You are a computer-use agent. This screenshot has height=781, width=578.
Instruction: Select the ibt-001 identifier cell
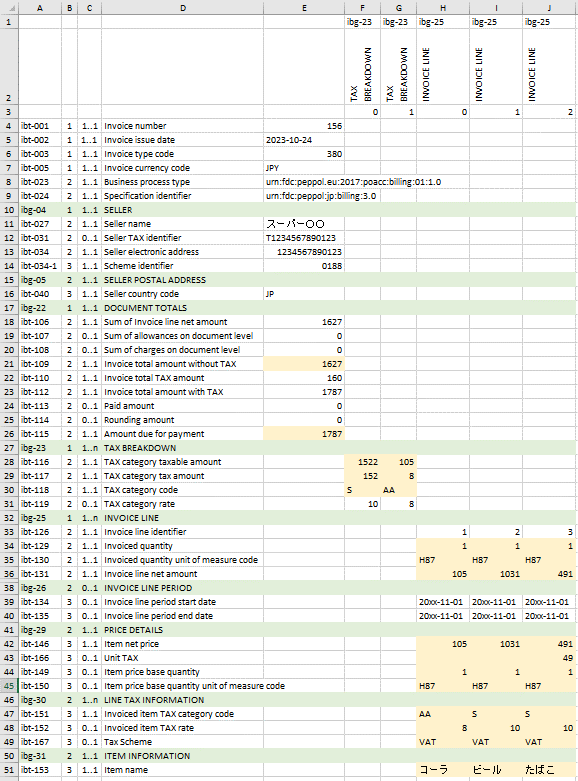point(40,126)
